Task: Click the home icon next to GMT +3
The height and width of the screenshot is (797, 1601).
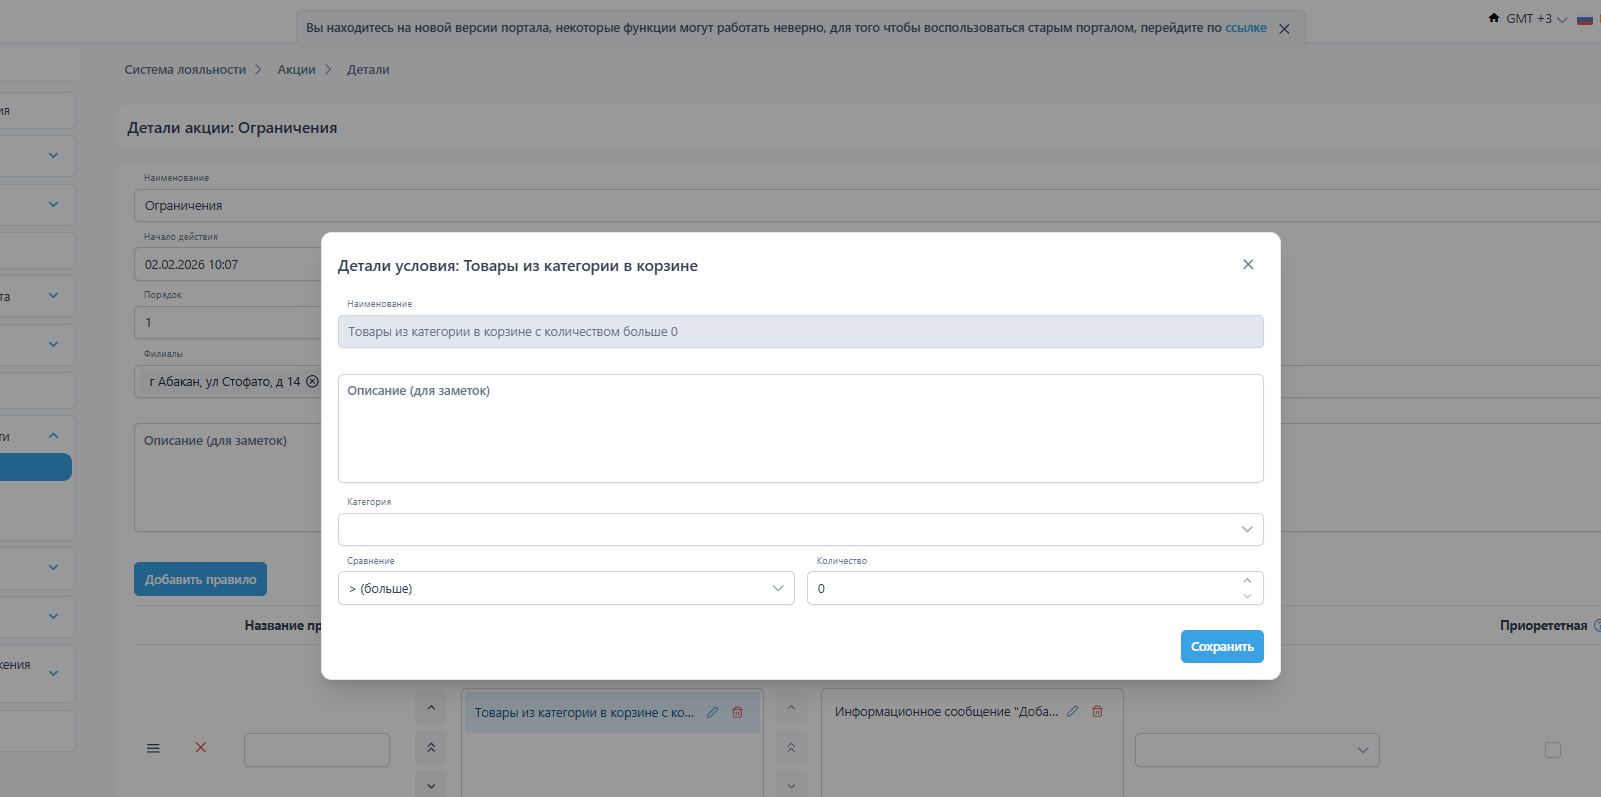Action: (1494, 18)
